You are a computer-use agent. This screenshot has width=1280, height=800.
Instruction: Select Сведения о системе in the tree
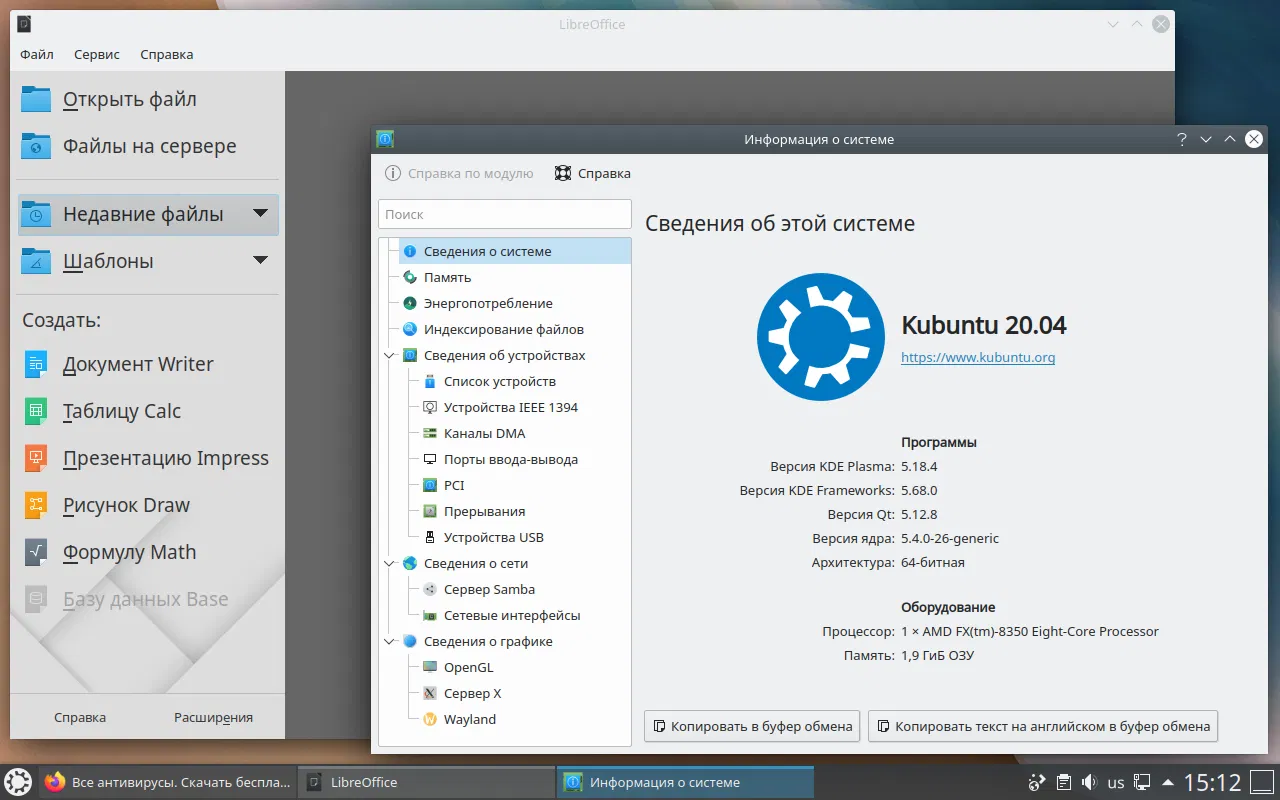[x=515, y=251]
